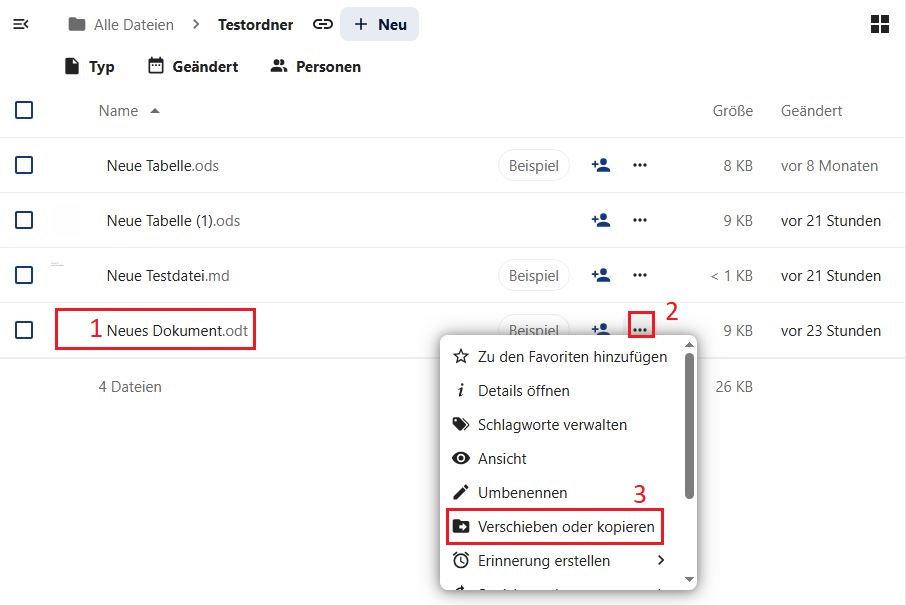
Task: Select the Neue Testdatei.md checkbox
Action: [x=24, y=275]
